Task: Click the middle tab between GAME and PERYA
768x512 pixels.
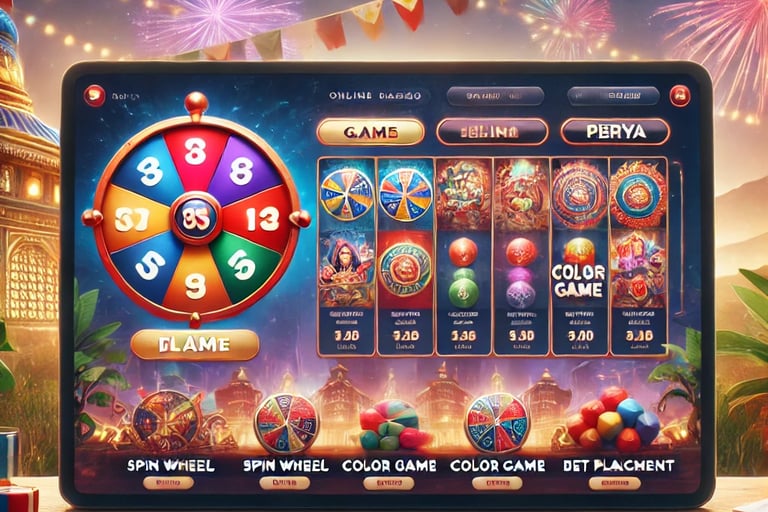Action: [x=492, y=132]
